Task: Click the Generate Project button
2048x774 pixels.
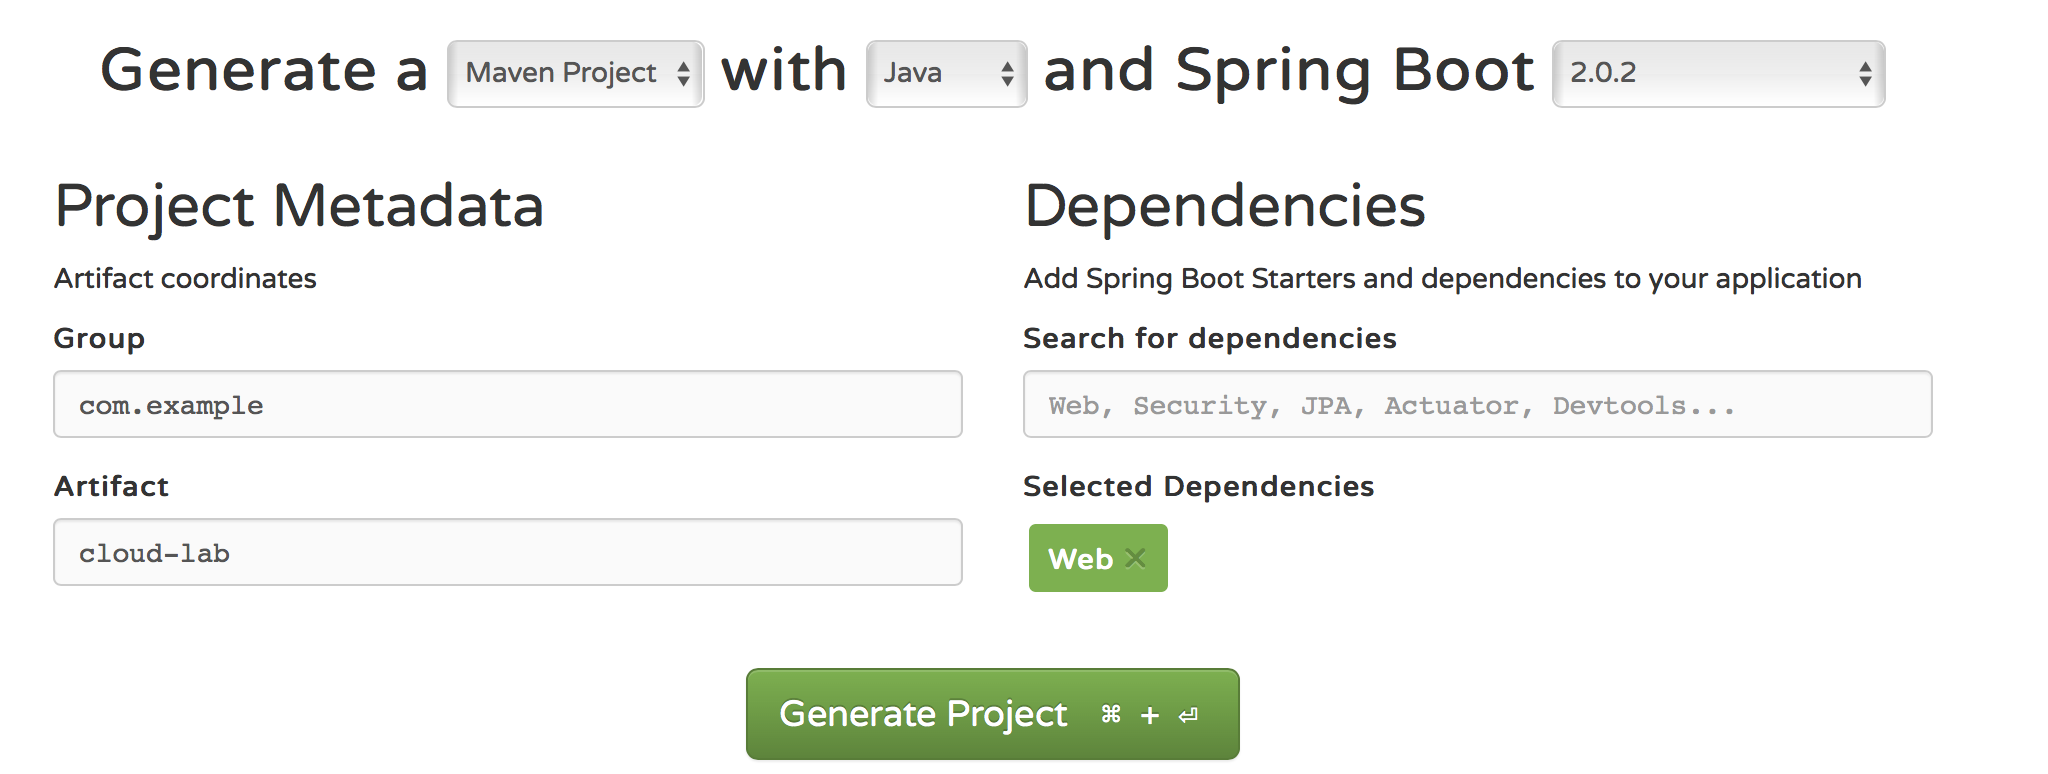Action: [x=992, y=714]
